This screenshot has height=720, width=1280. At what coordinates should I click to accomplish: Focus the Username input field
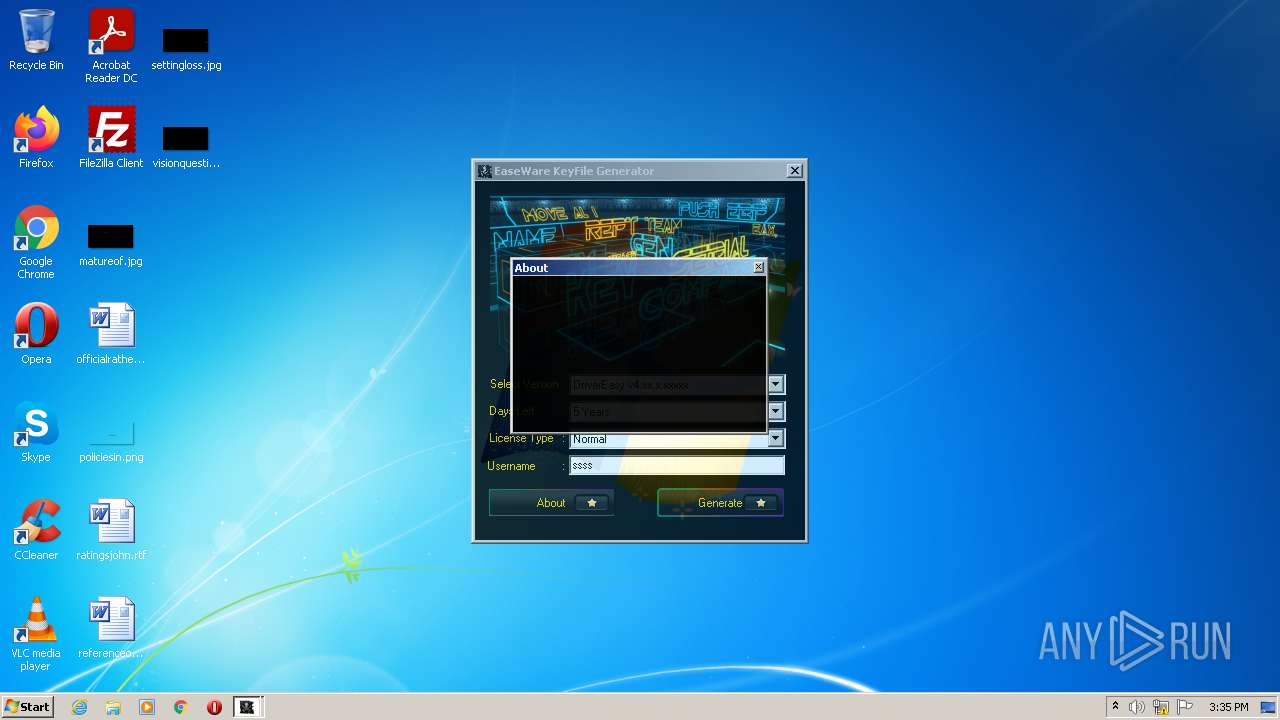677,465
